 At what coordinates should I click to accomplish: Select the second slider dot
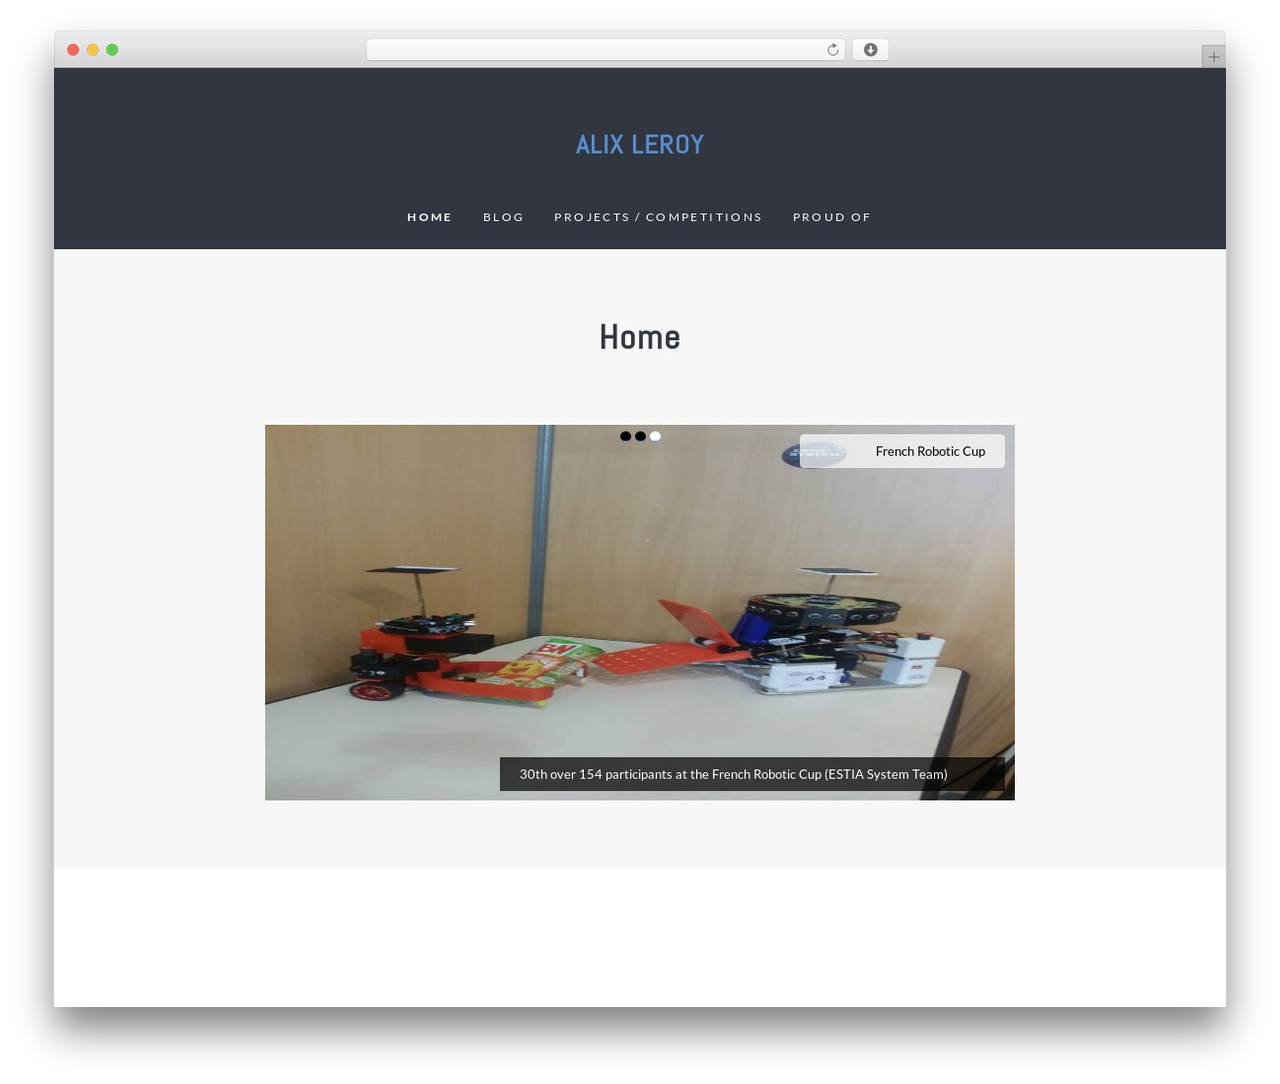640,436
